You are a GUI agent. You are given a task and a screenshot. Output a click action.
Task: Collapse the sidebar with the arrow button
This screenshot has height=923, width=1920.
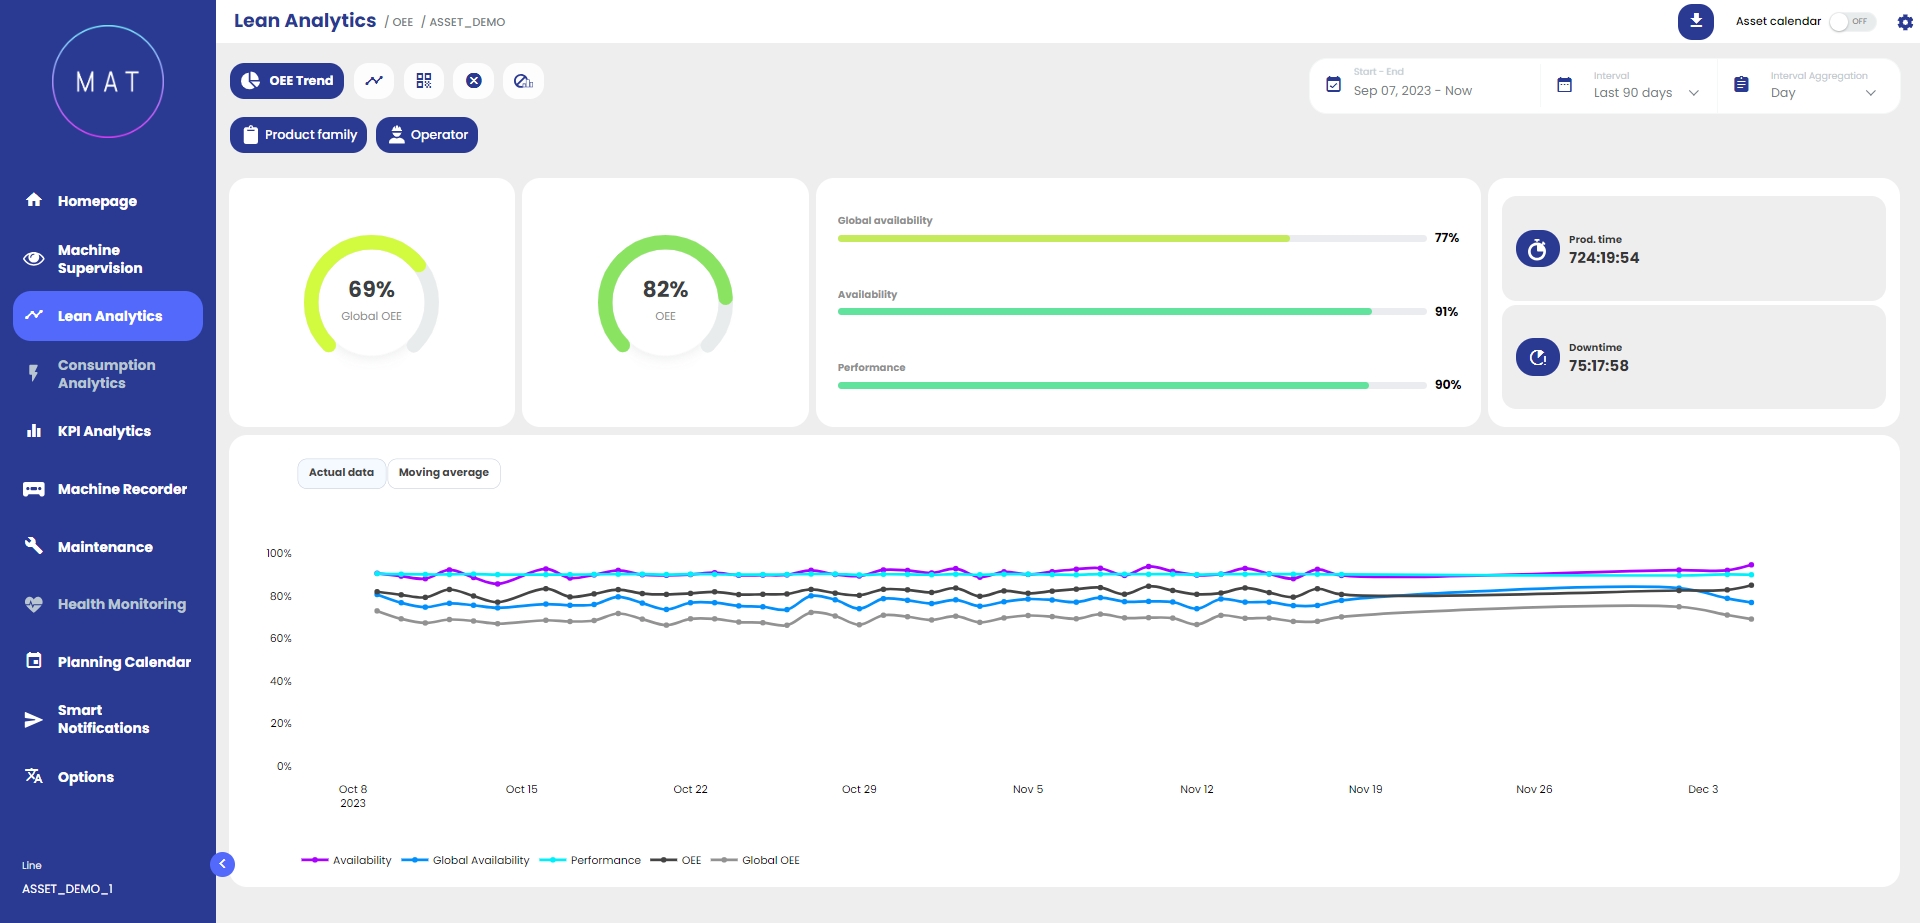point(222,864)
